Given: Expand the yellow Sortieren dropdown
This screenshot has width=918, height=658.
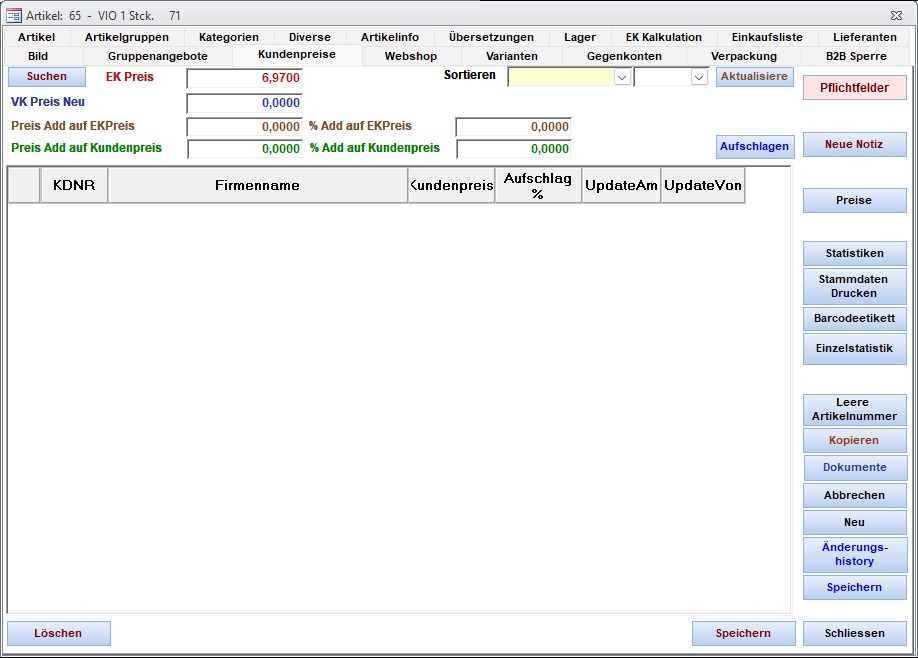Looking at the screenshot, I should point(622,77).
